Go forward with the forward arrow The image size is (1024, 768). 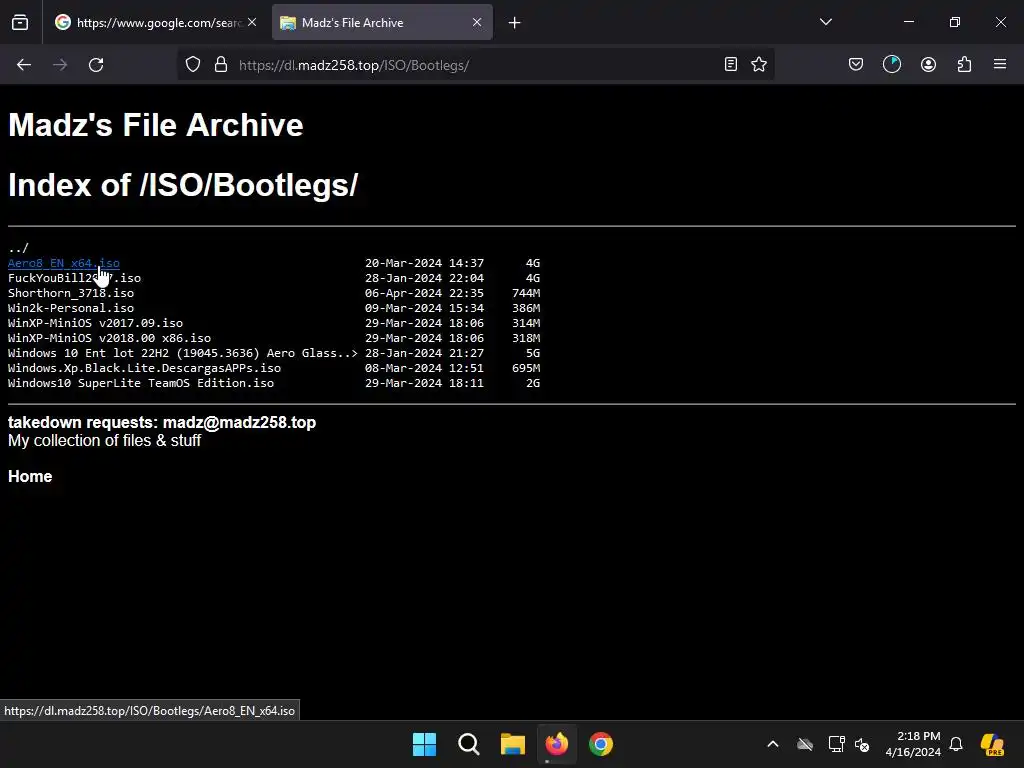tap(60, 65)
